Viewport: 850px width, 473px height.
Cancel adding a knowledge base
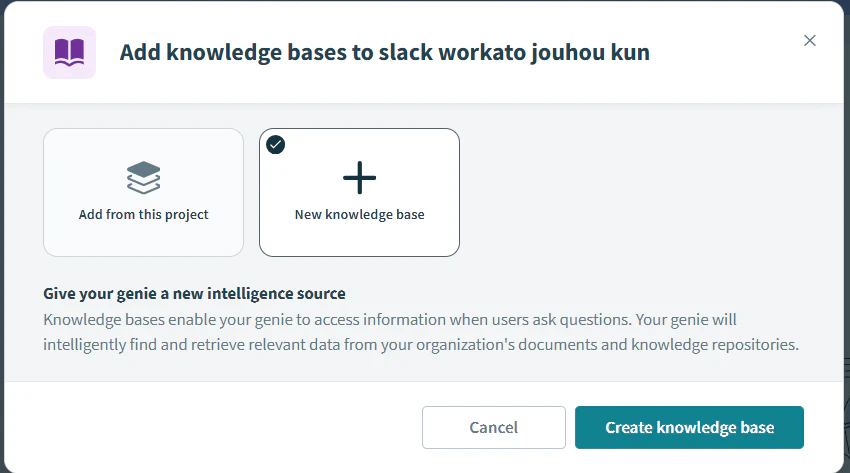click(x=494, y=427)
